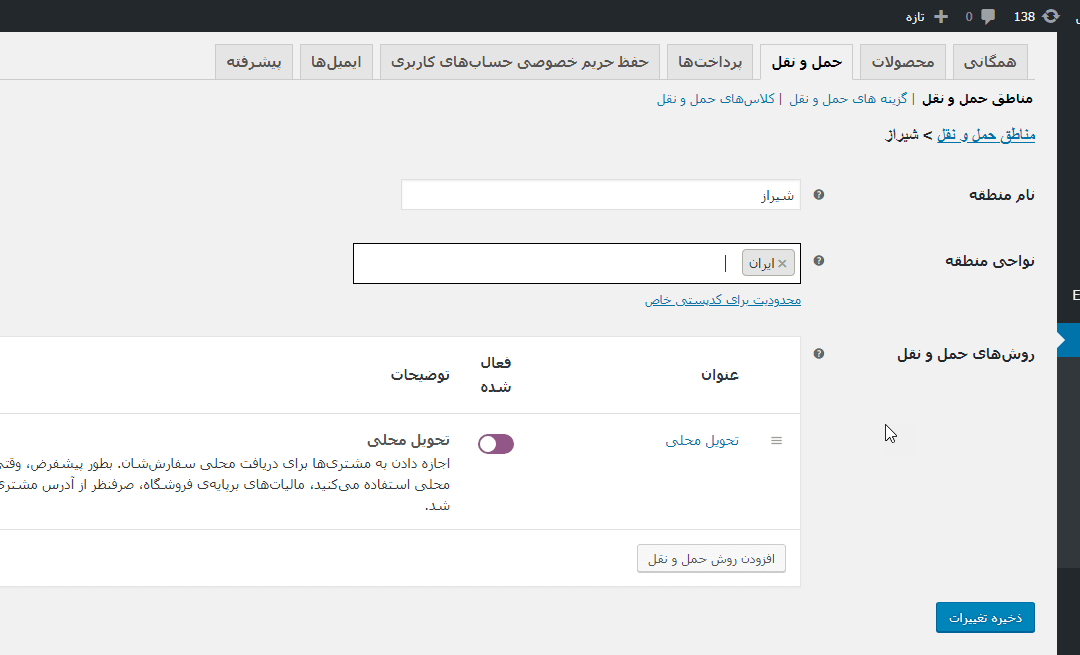Toggle the تحویل محلی enabled switch

tap(496, 444)
